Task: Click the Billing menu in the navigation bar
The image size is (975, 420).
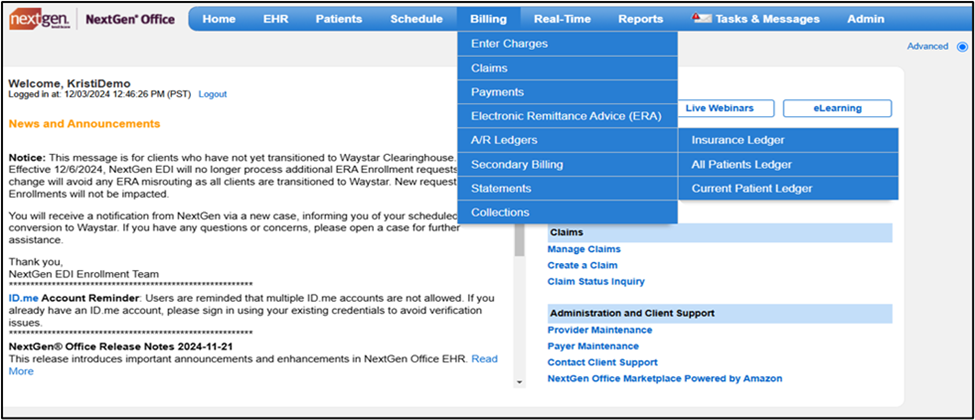Action: point(488,19)
